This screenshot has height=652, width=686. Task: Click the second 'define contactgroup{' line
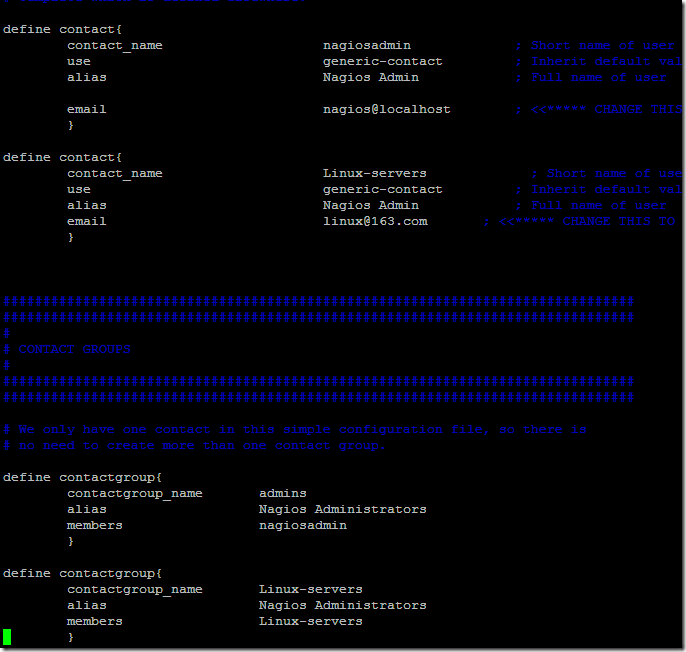83,574
